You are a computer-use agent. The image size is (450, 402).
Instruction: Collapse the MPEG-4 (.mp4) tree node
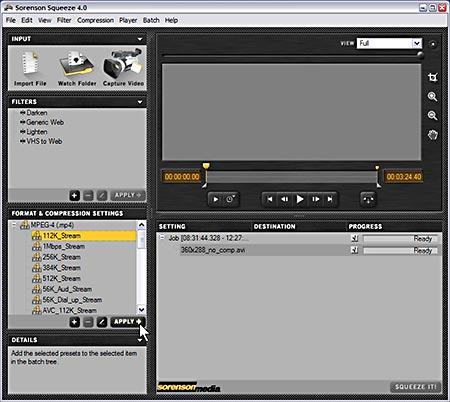[x=14, y=225]
